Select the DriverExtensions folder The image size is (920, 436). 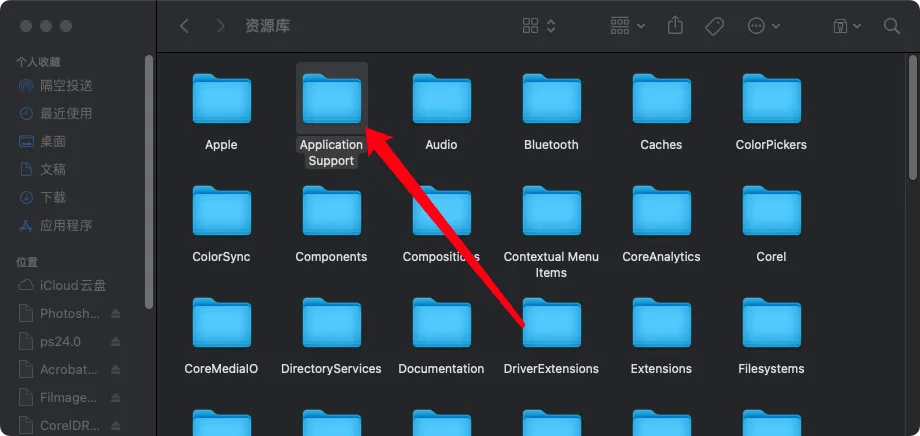point(552,323)
